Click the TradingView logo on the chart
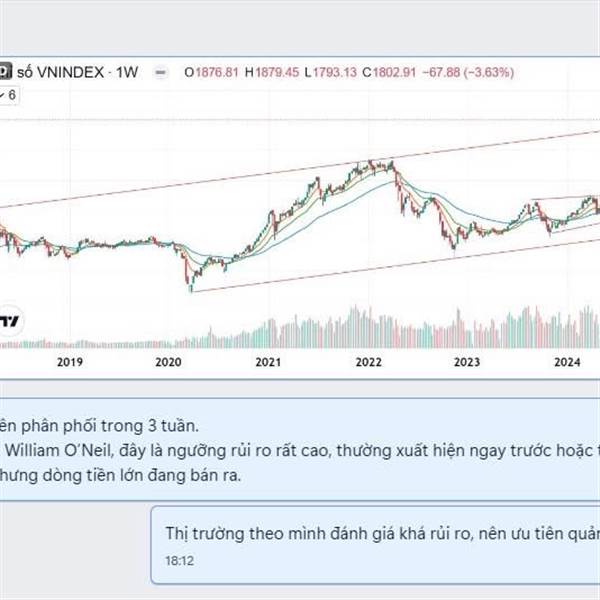 pos(11,322)
